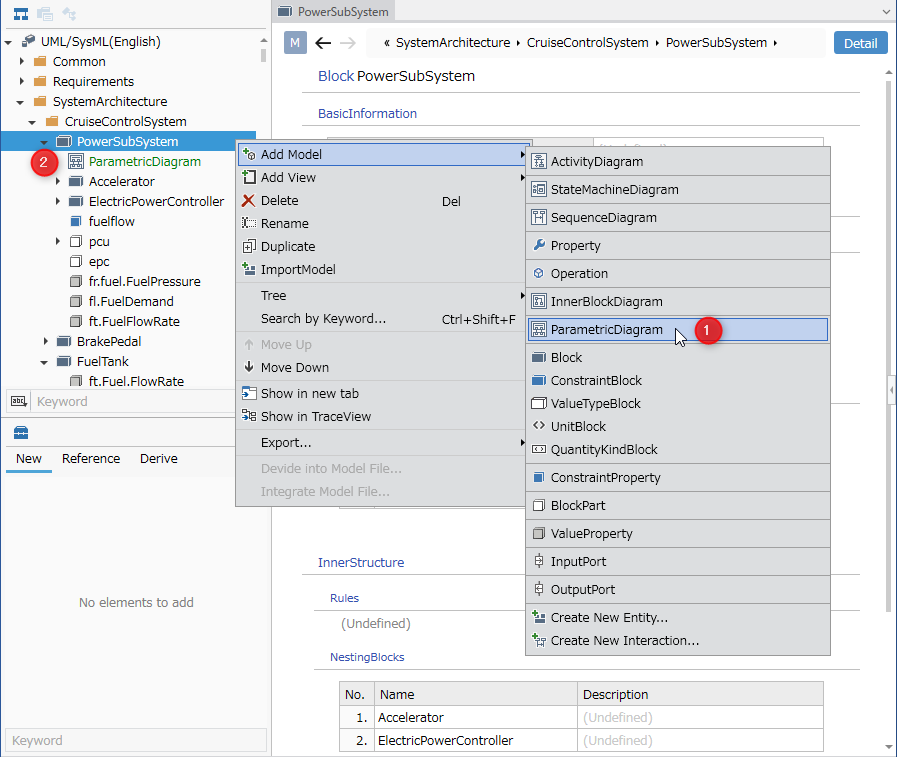The width and height of the screenshot is (897, 757).
Task: Click the Detail button
Action: pyautogui.click(x=860, y=43)
